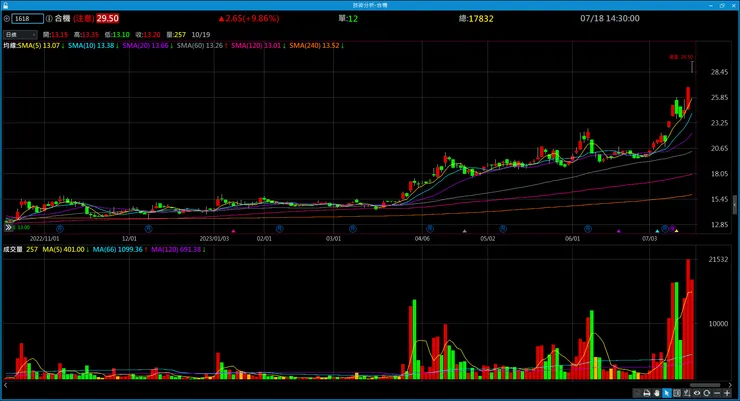The image size is (740, 401).
Task: Click the price 29.50 highlighted value
Action: 108,18
